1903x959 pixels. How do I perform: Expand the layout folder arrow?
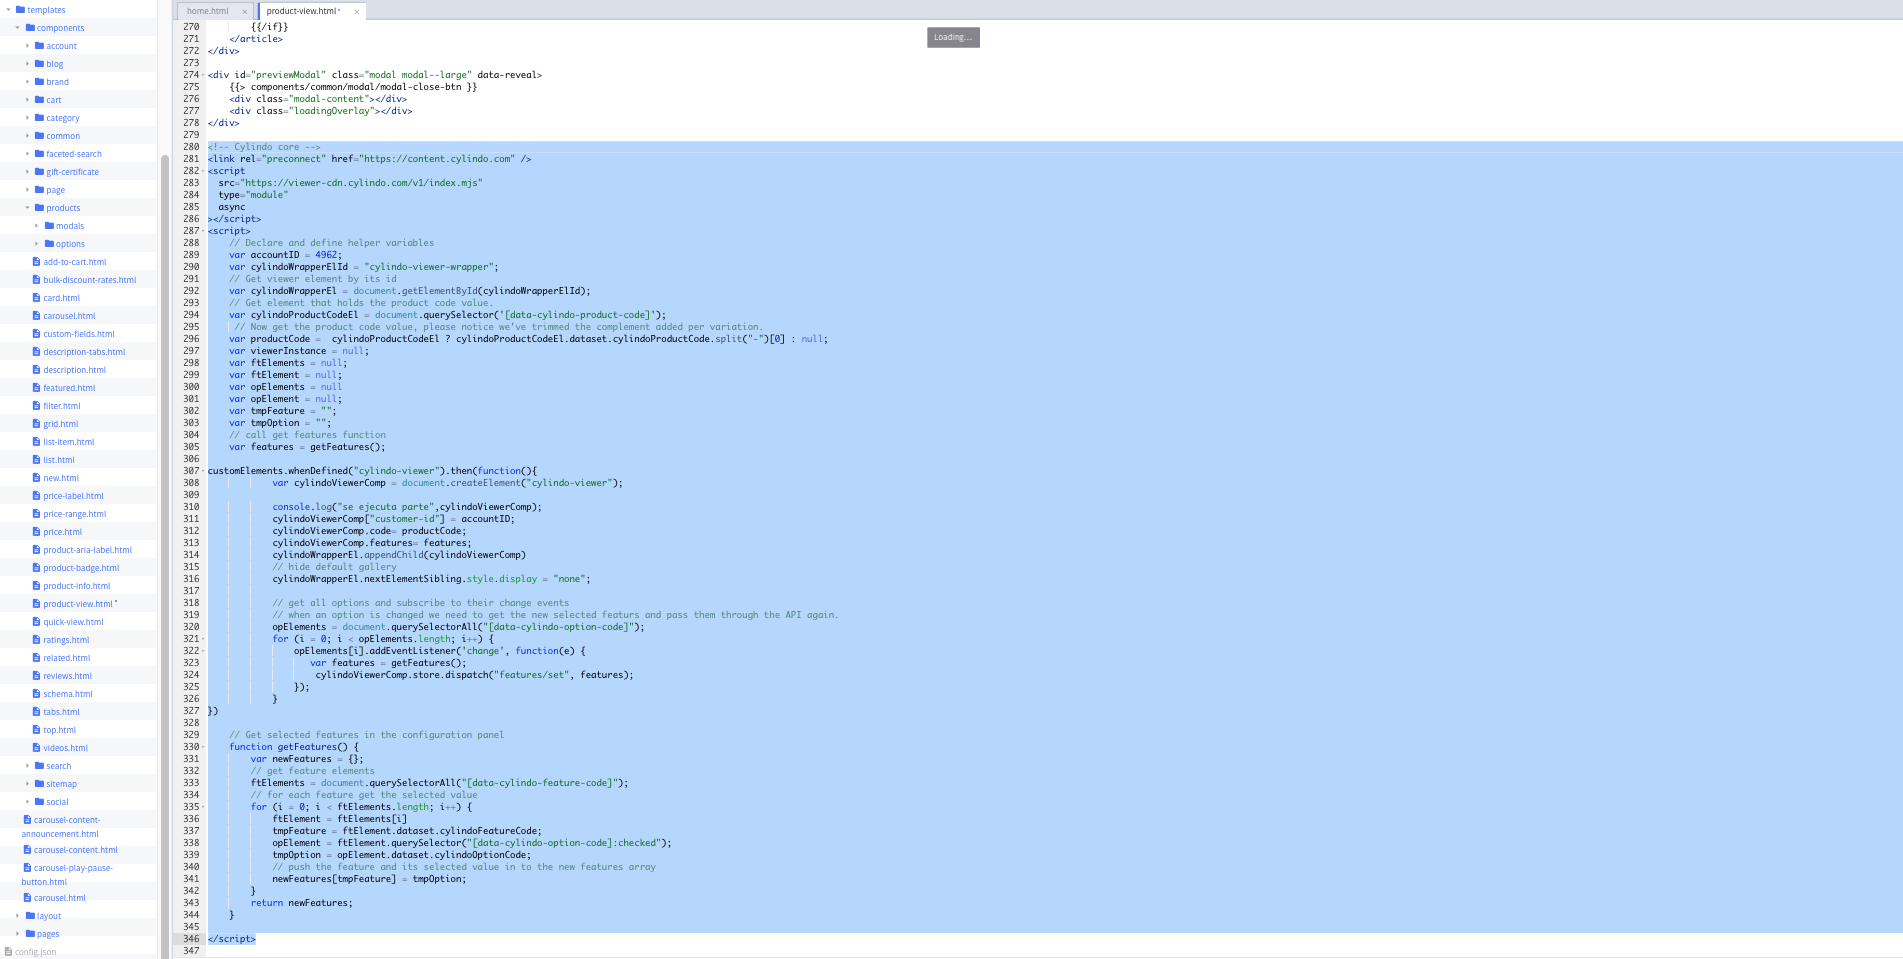(18, 916)
